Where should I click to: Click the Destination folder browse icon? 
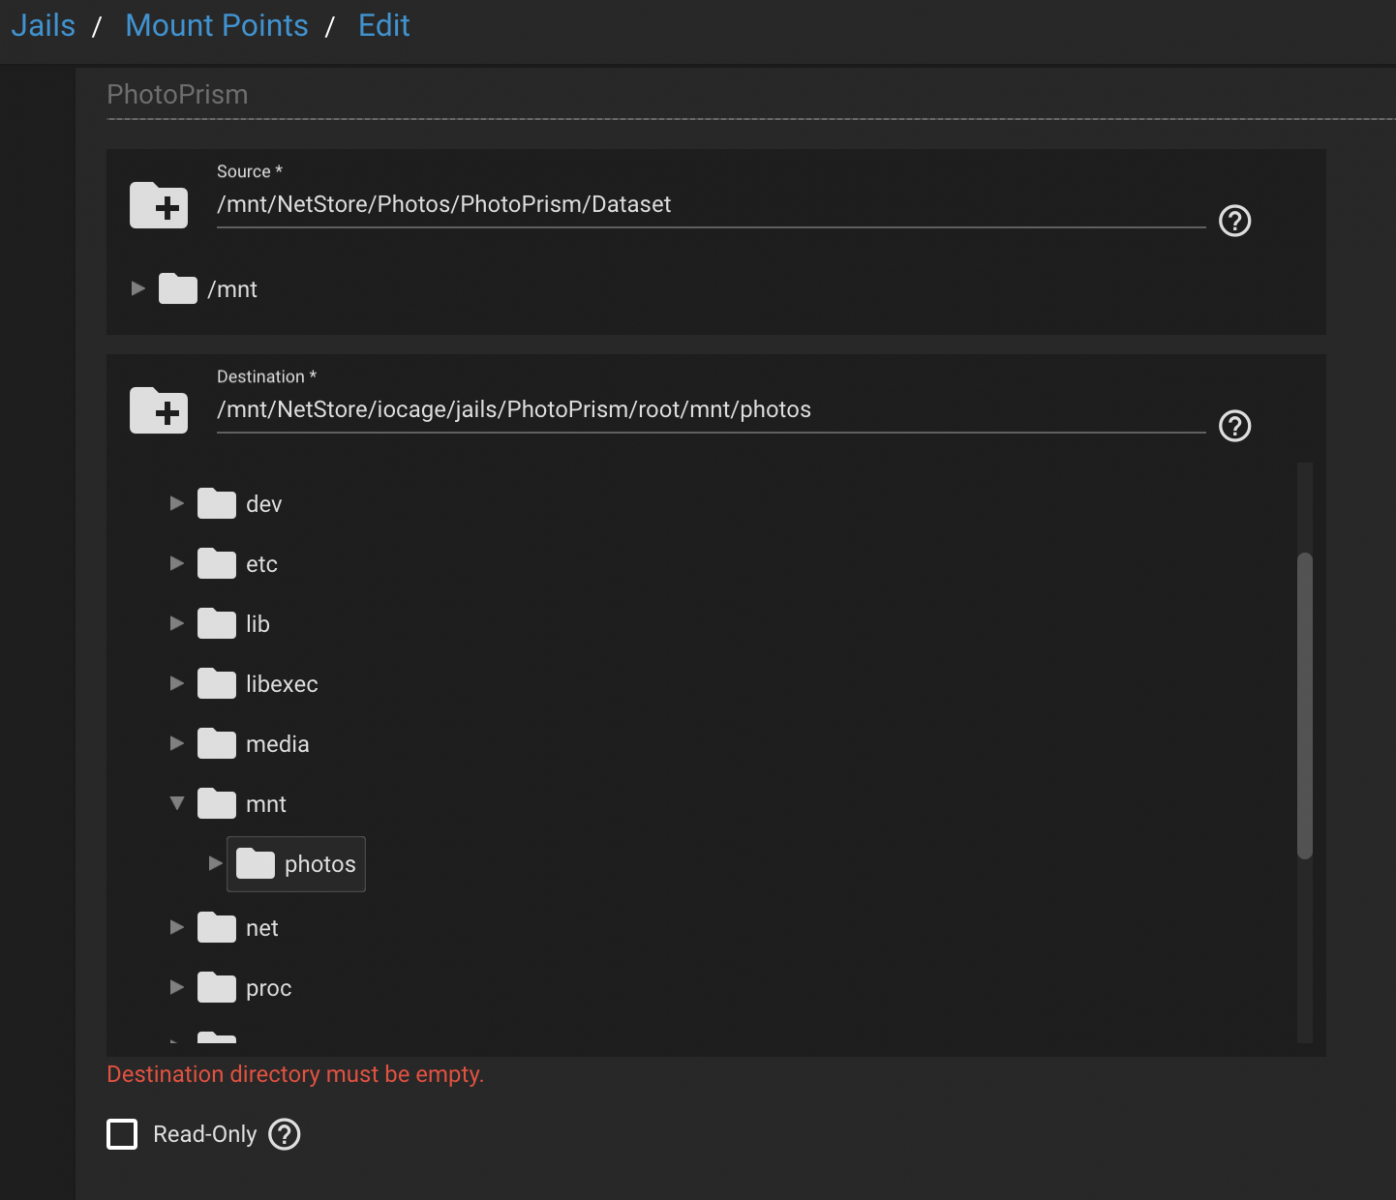(x=159, y=411)
